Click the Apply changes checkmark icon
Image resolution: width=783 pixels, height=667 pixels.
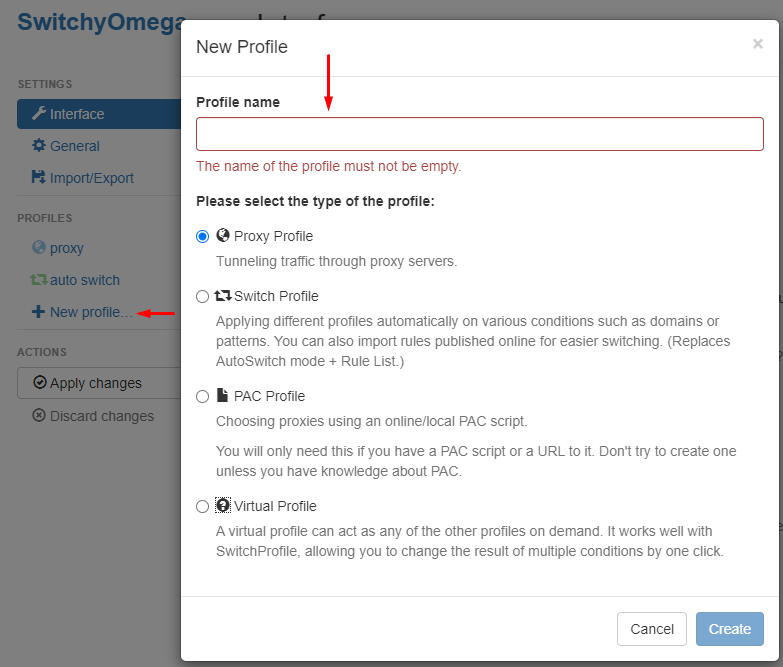[x=39, y=382]
